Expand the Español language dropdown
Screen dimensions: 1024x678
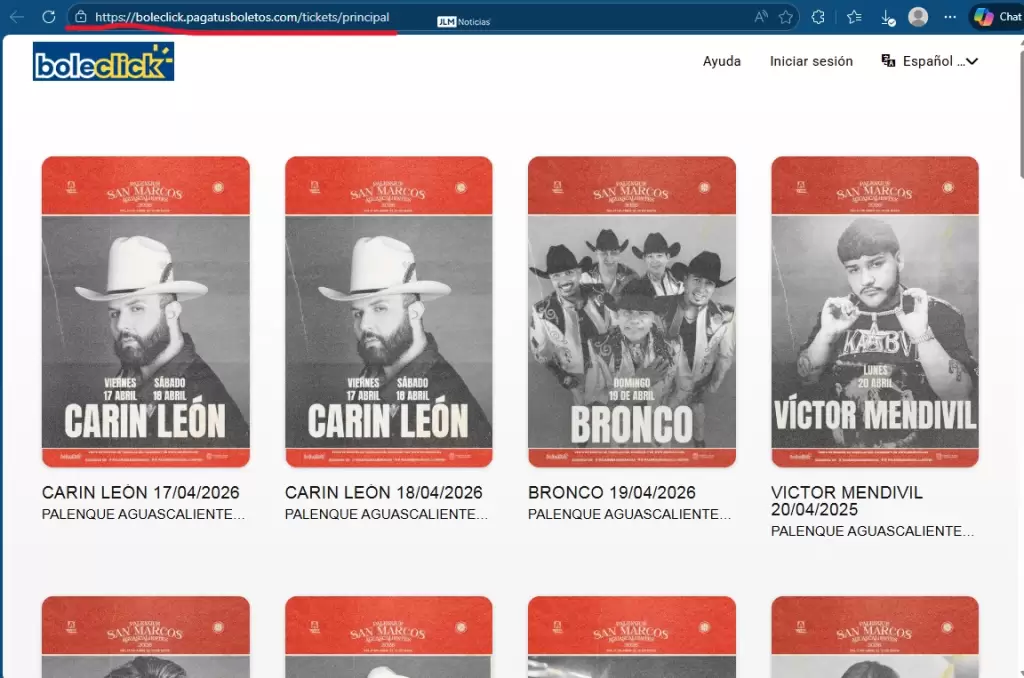(929, 61)
